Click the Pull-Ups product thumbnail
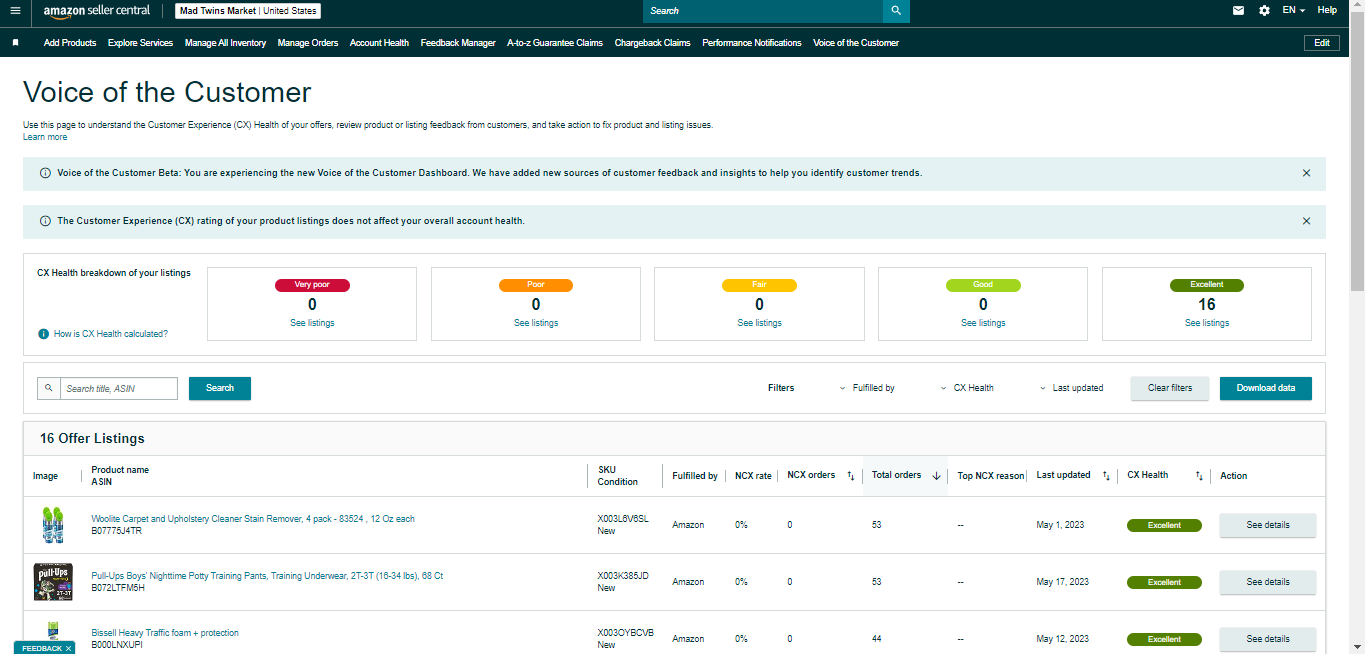Viewport: 1365px width, 654px height. [x=53, y=582]
